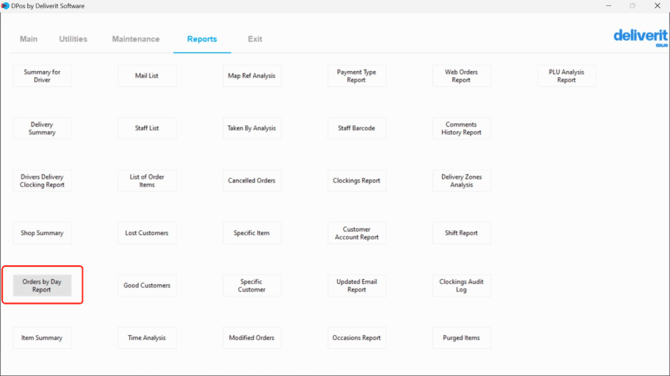
Task: Click the deliverit logo
Action: [x=641, y=37]
